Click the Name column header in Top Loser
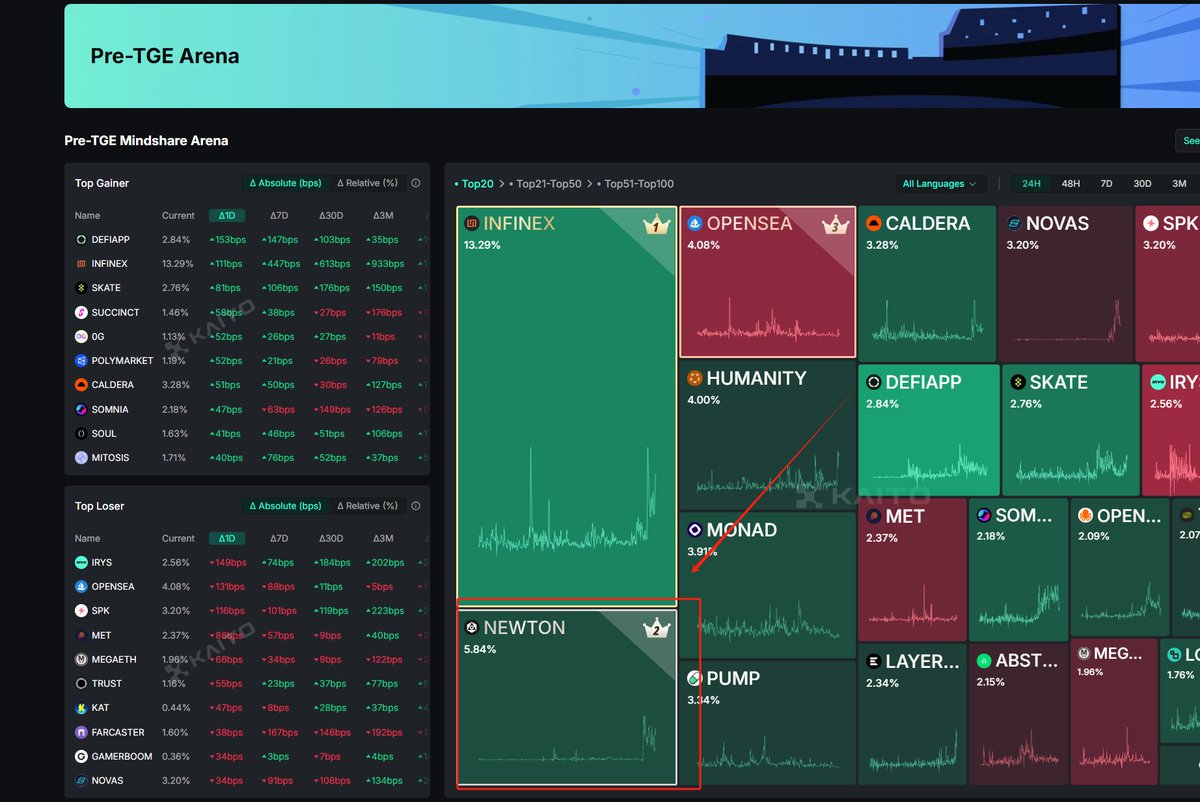Screen dimensions: 1200x802 88,539
